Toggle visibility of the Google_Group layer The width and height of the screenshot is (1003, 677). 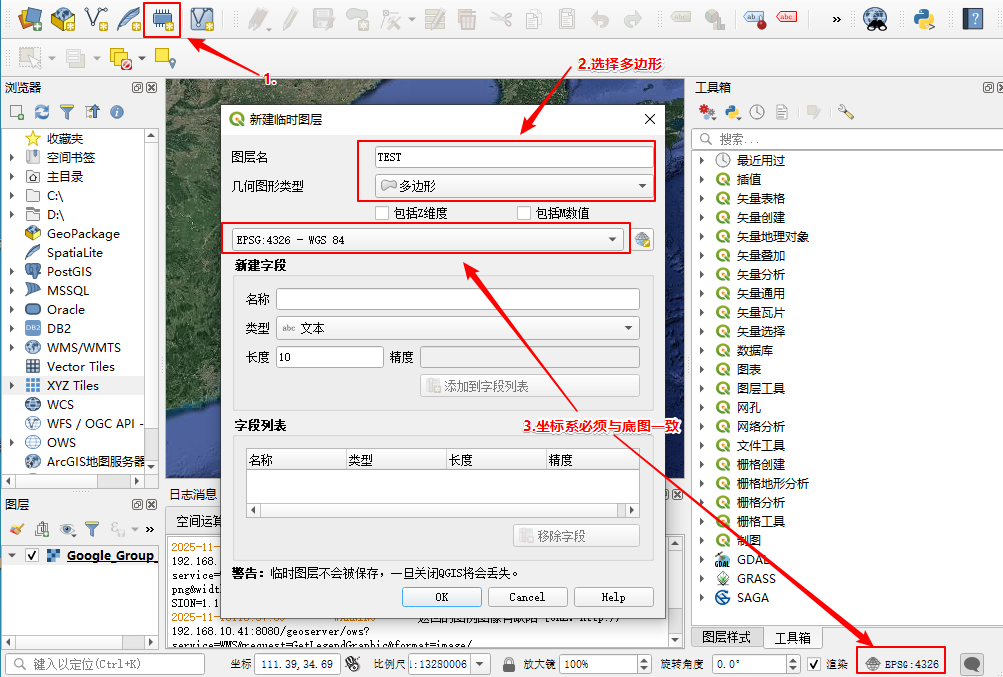pos(32,556)
